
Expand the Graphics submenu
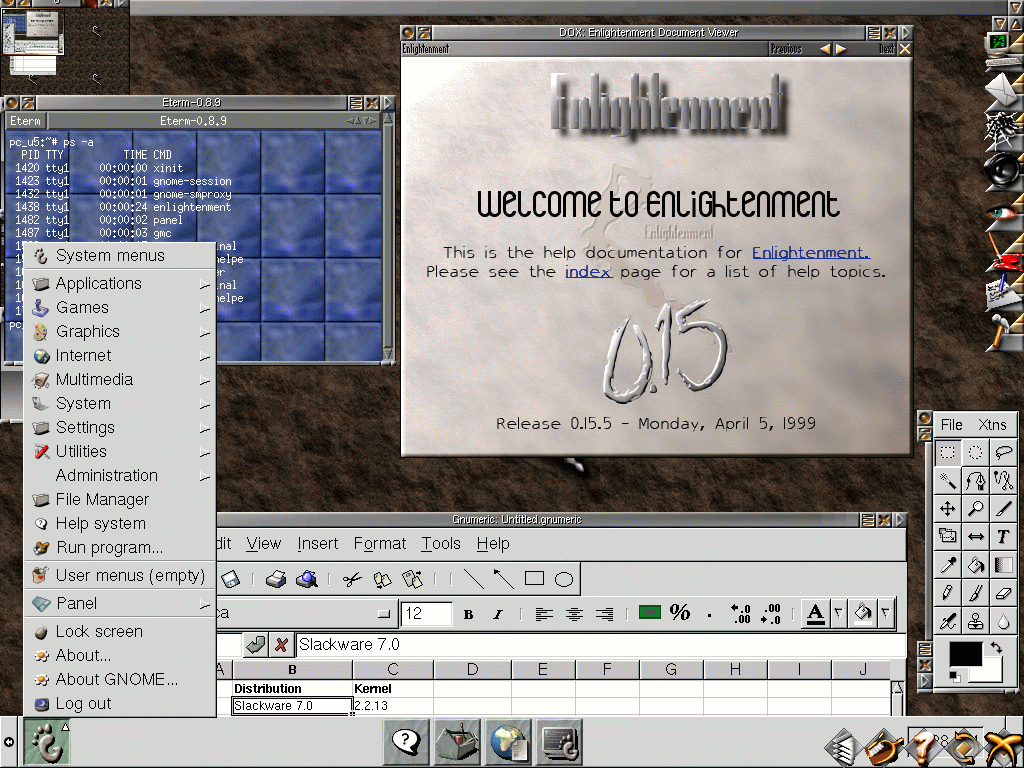click(120, 332)
